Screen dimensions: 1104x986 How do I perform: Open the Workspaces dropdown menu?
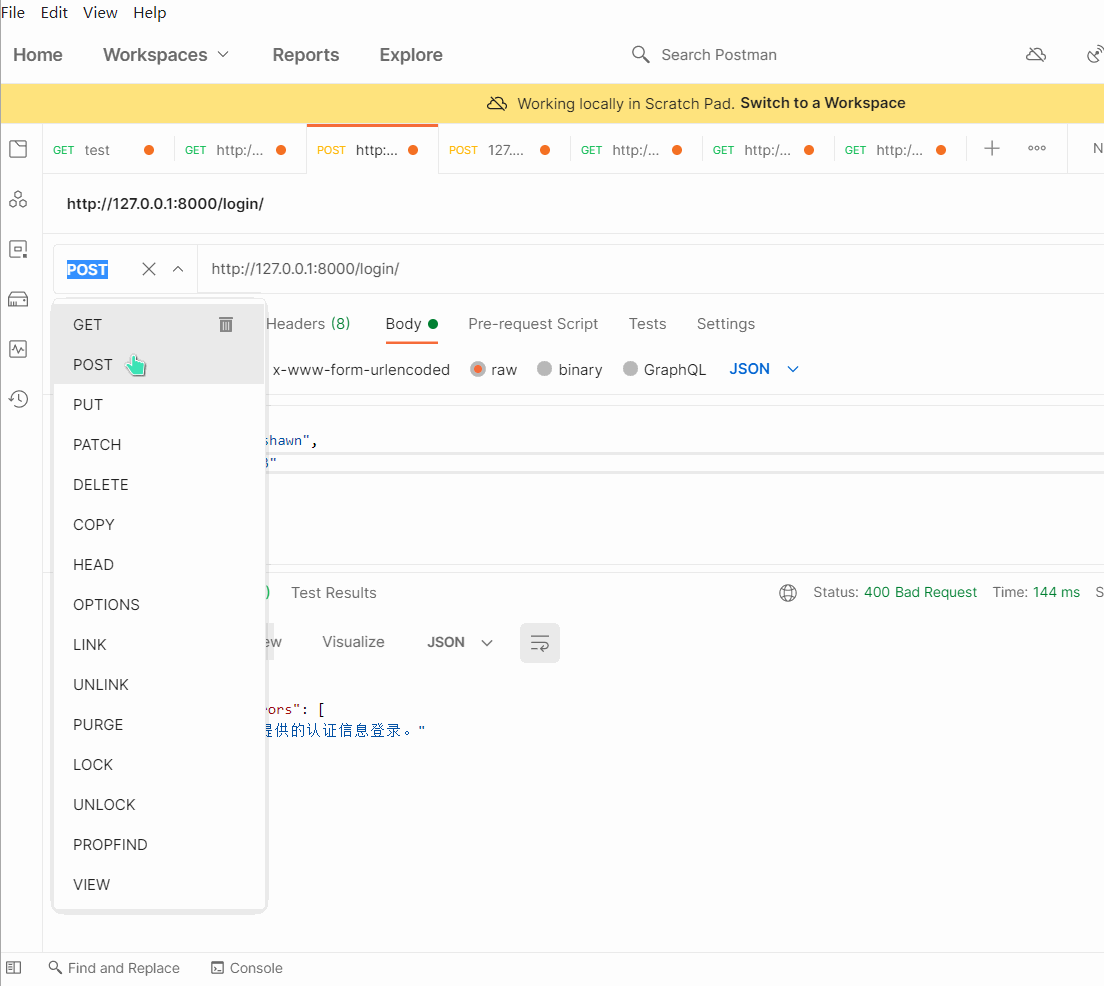pos(166,55)
